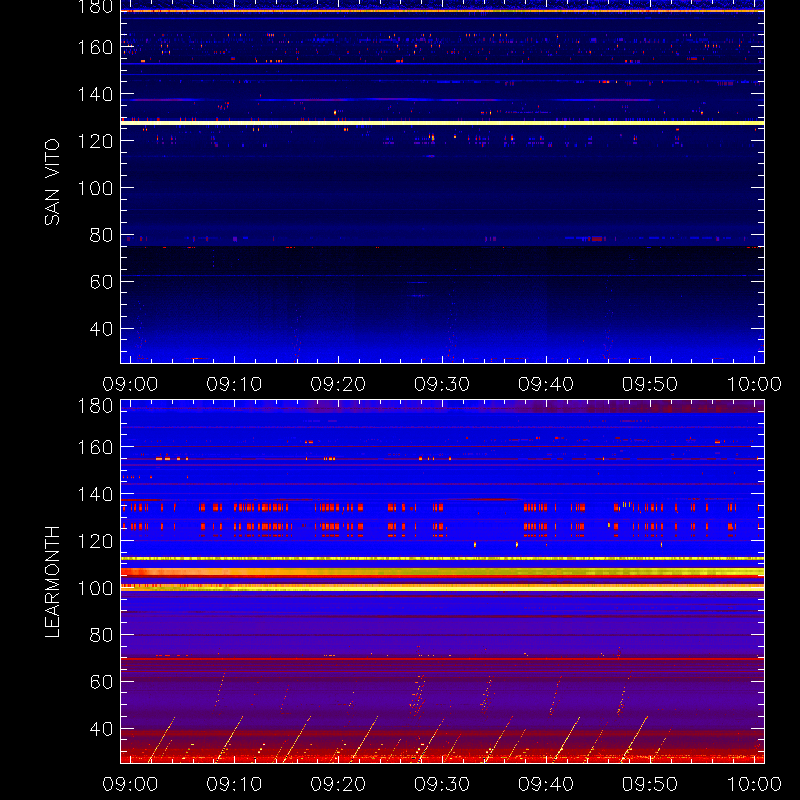
Task: Click the 09:00 time label under Learmonth plot
Action: (x=130, y=784)
